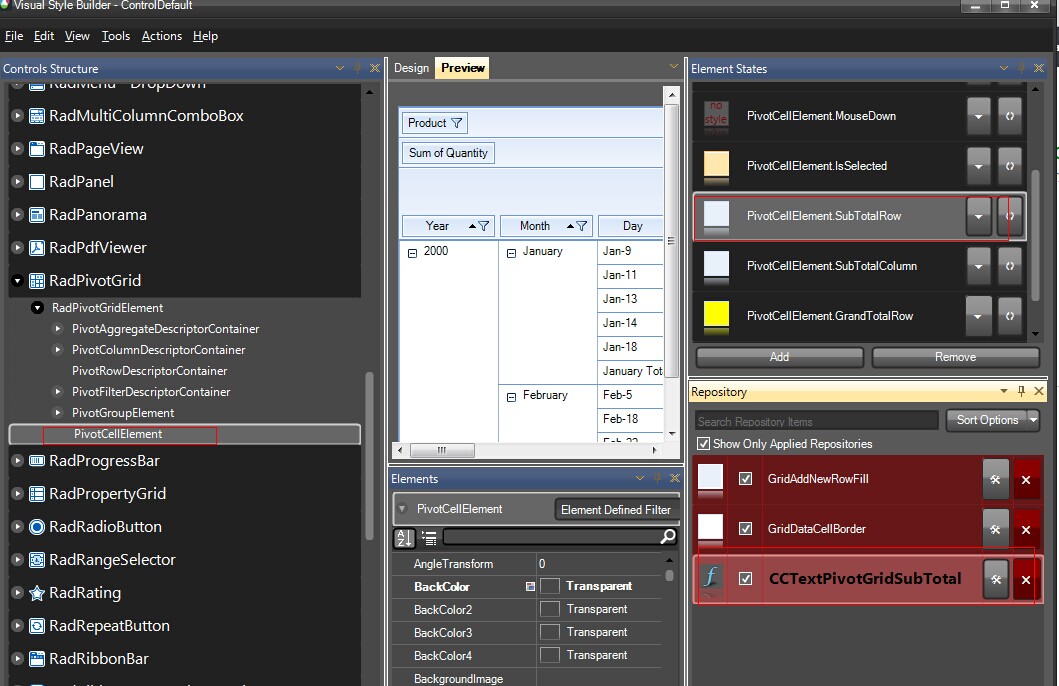Image resolution: width=1059 pixels, height=686 pixels.
Task: Remove CCTextPivotGridSubTotal with its X button
Action: coord(1026,579)
